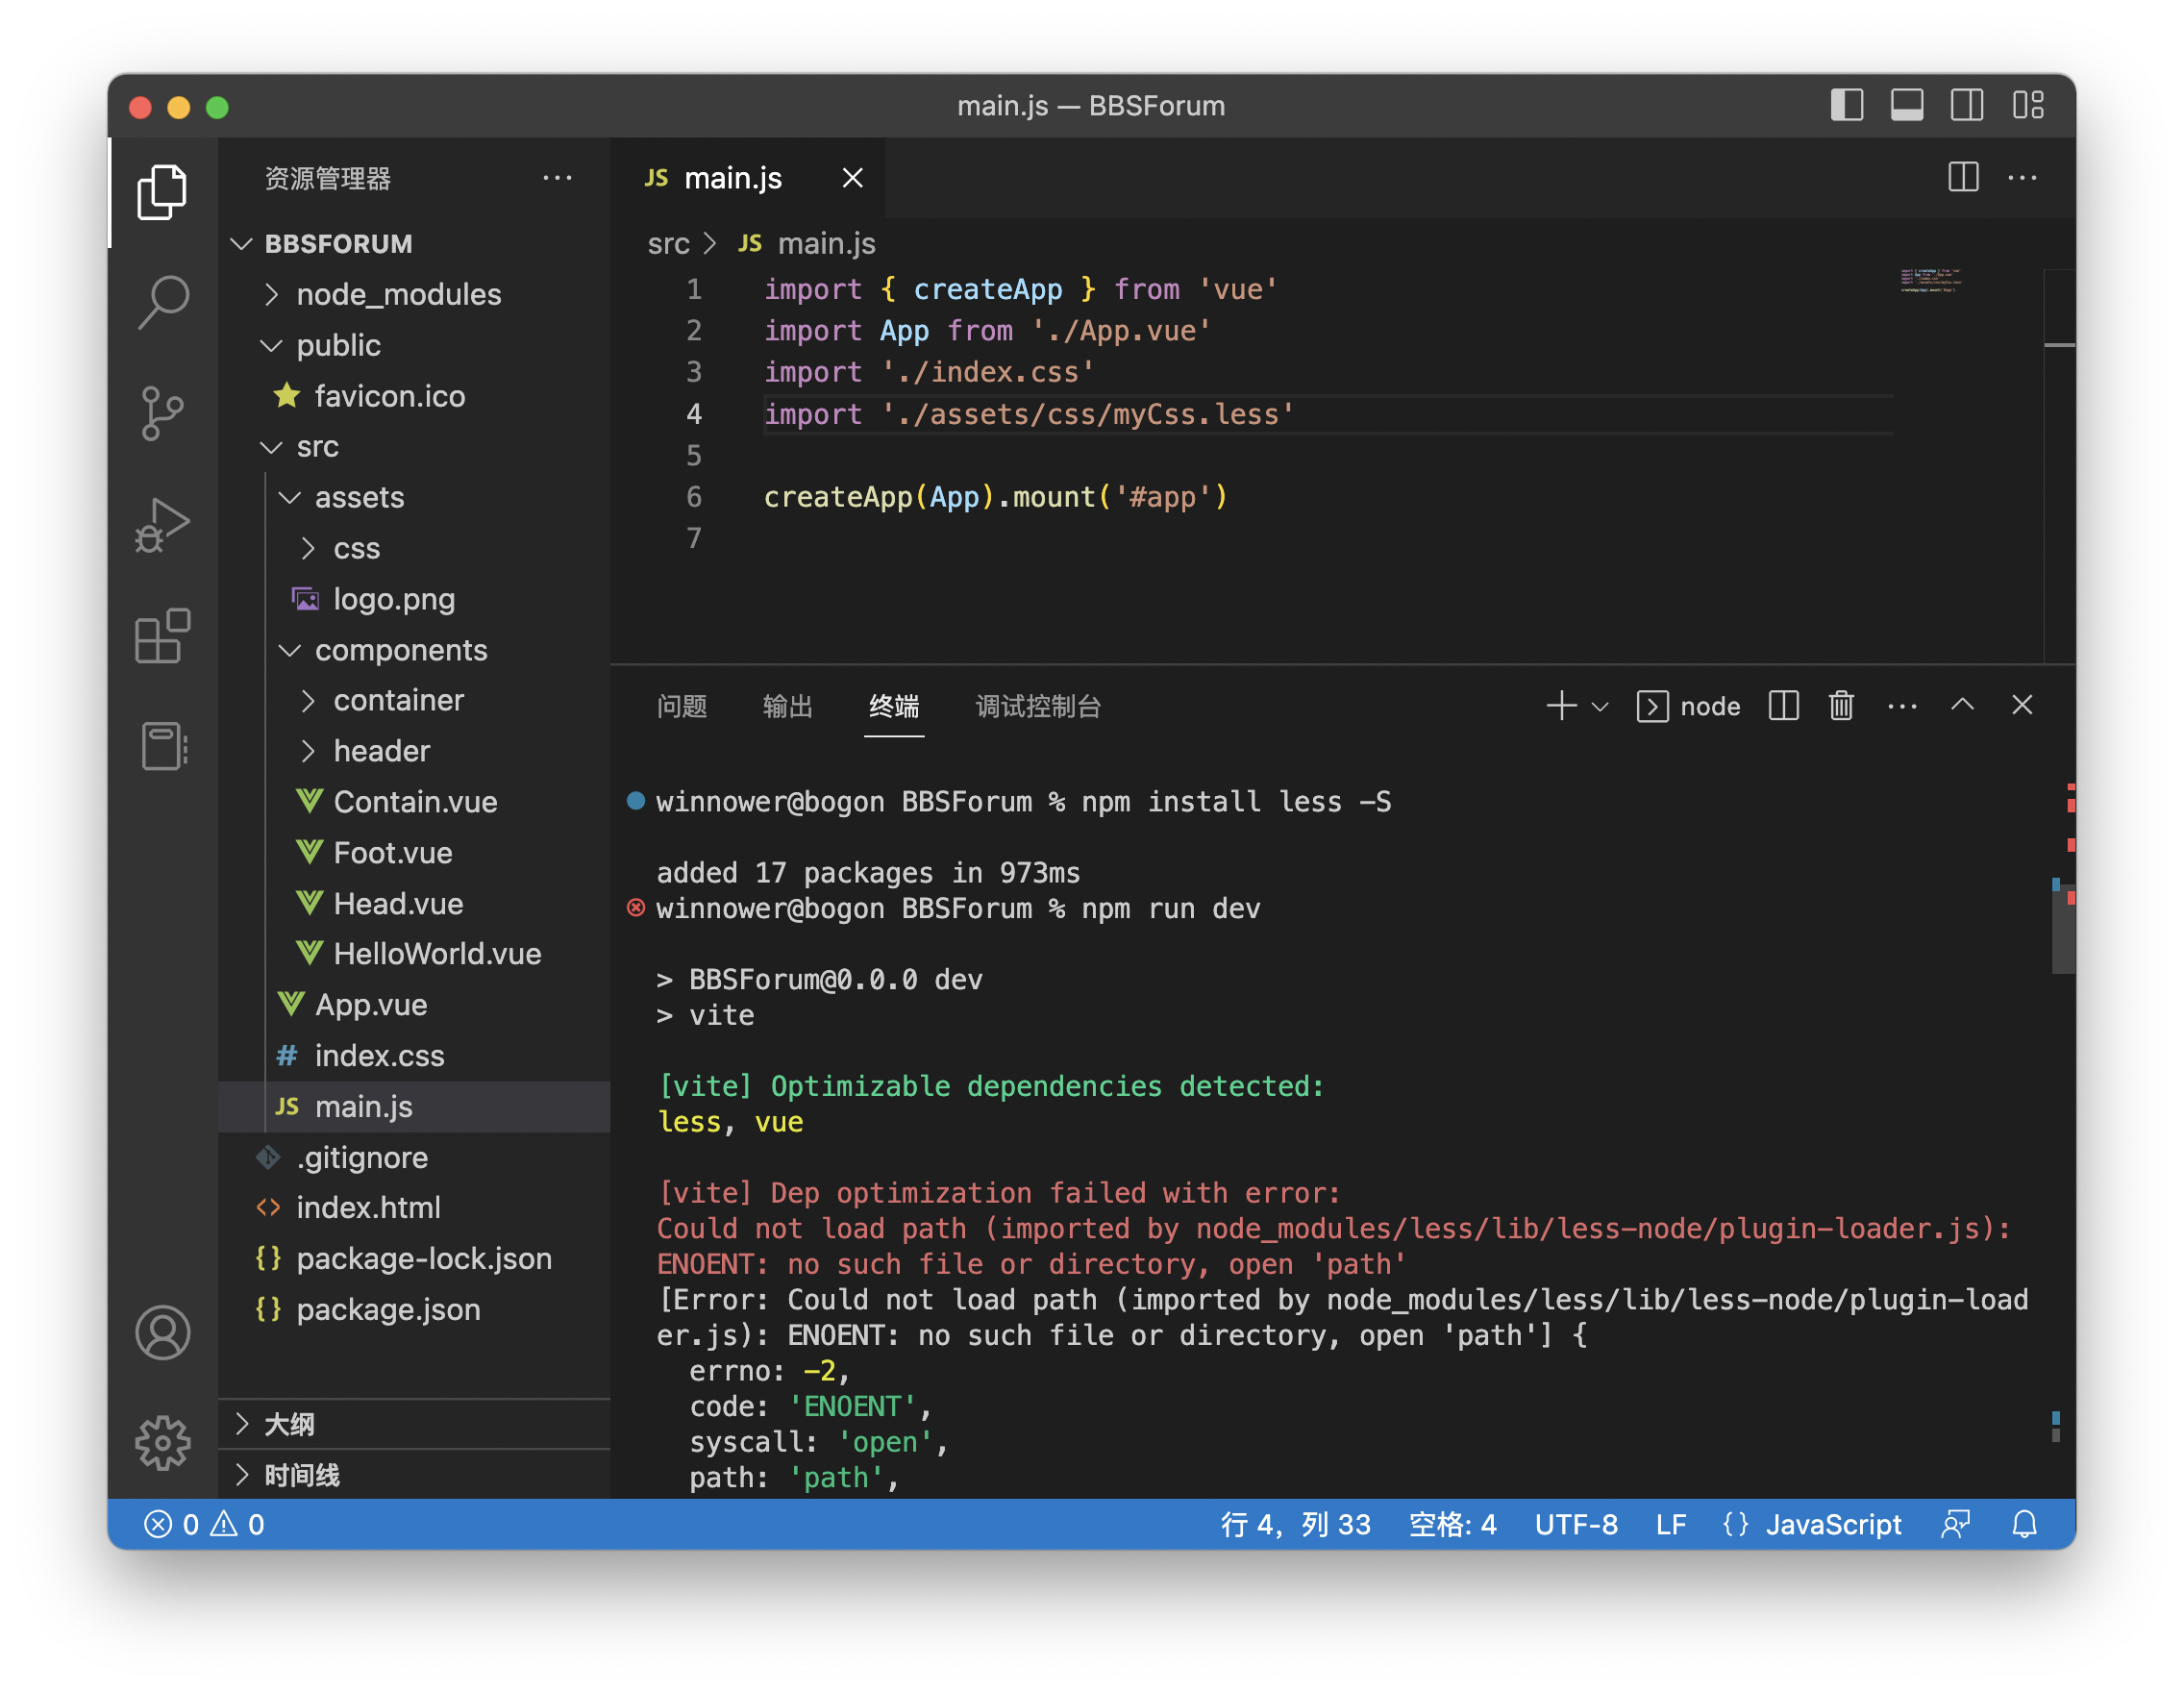Viewport: 2184px width, 1692px height.
Task: Open new terminal profile dropdown arrow
Action: tap(1600, 706)
